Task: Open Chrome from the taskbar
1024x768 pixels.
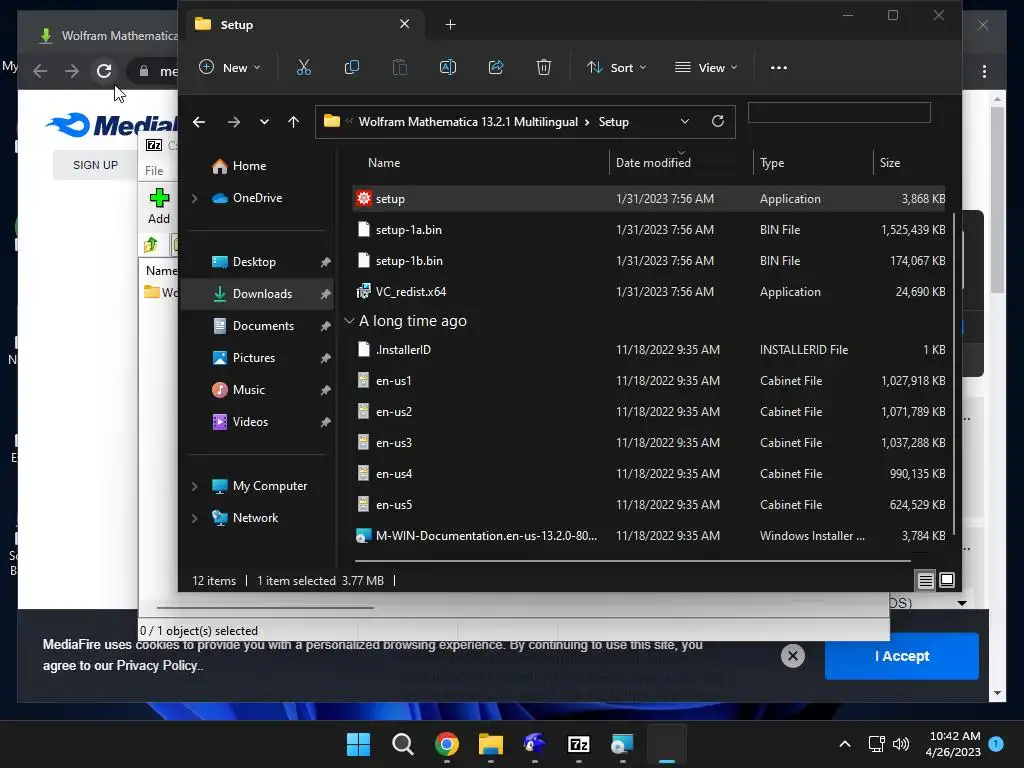Action: pos(447,744)
